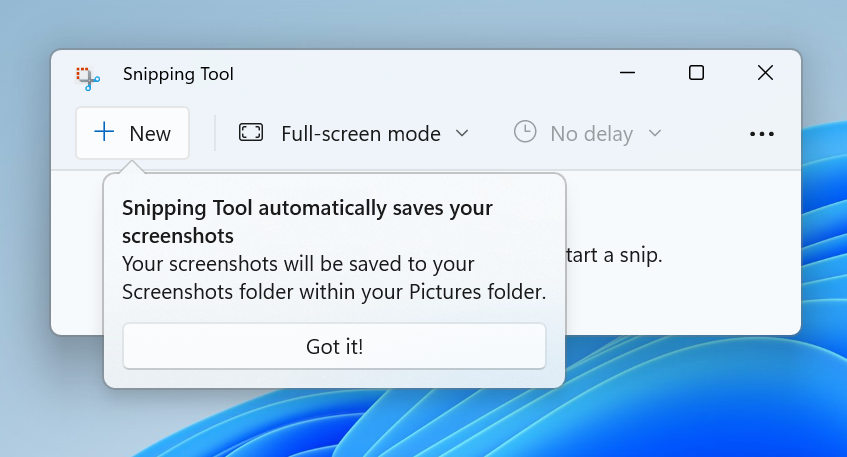
Task: Click the full-screen snip mode rectangle icon
Action: click(x=251, y=133)
